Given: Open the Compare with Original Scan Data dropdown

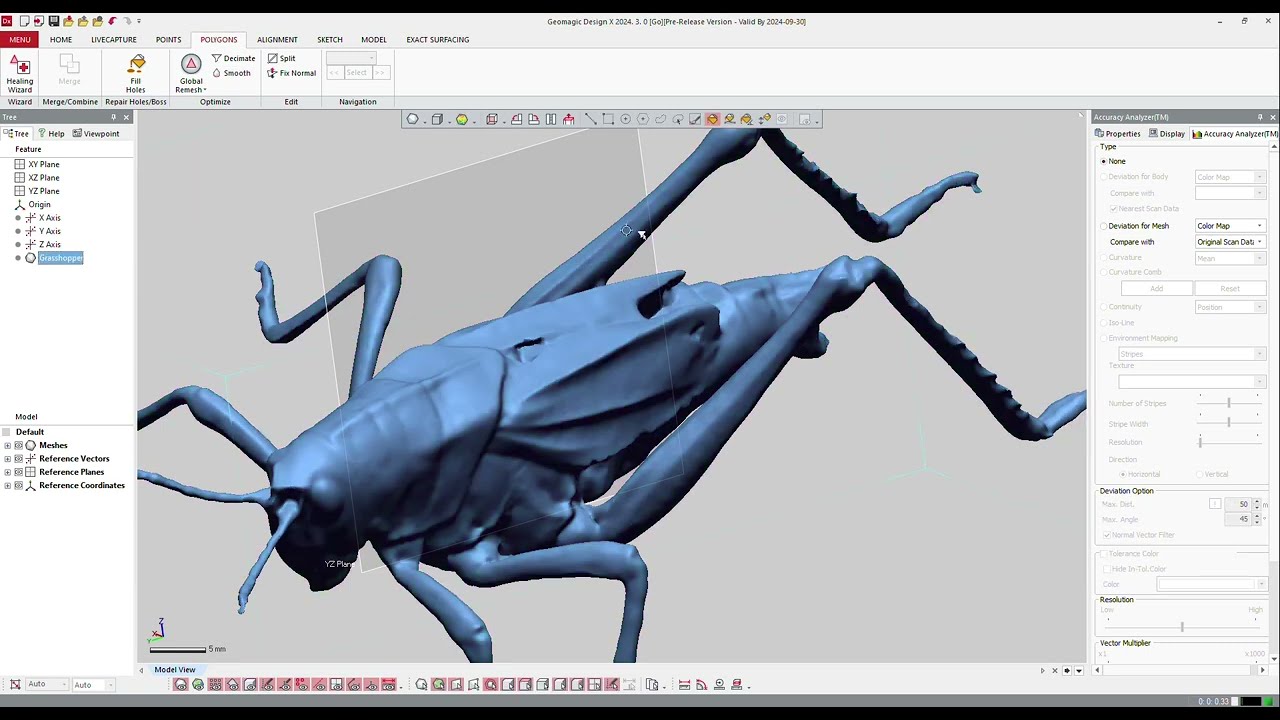Looking at the screenshot, I should (x=1230, y=242).
